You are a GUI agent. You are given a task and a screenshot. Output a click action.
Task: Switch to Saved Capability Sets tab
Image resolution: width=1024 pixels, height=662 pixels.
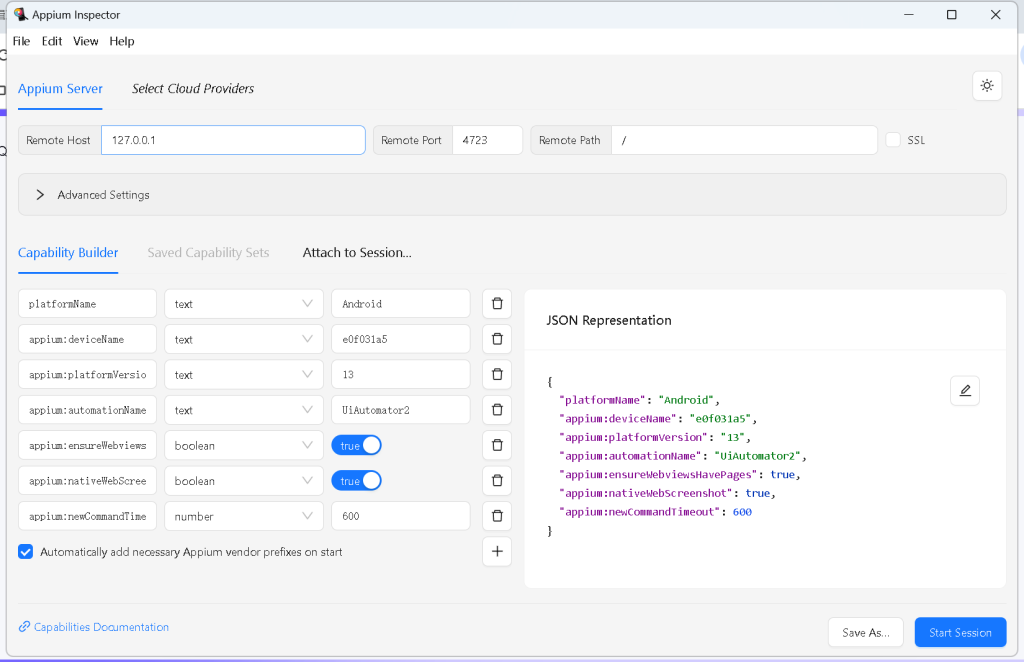click(208, 253)
